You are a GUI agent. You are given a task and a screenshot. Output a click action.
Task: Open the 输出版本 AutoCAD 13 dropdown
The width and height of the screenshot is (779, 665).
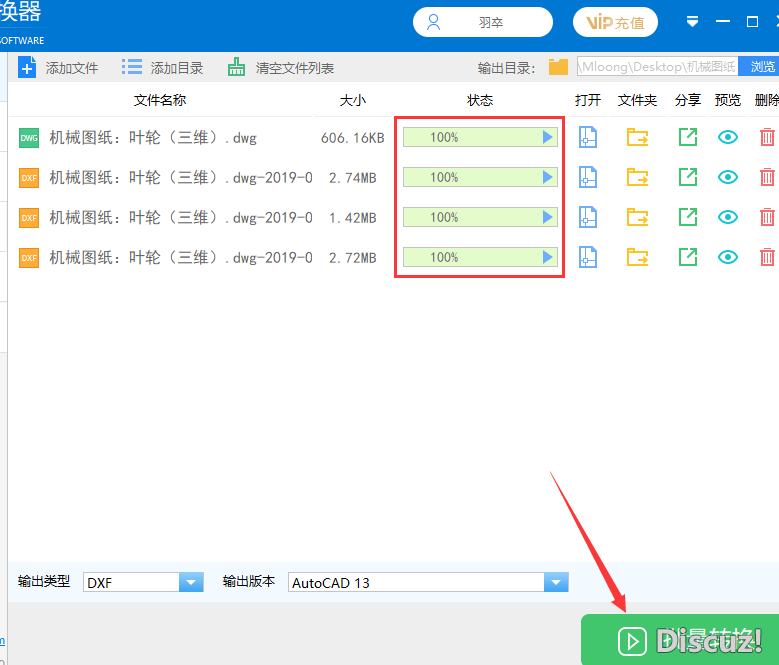555,582
